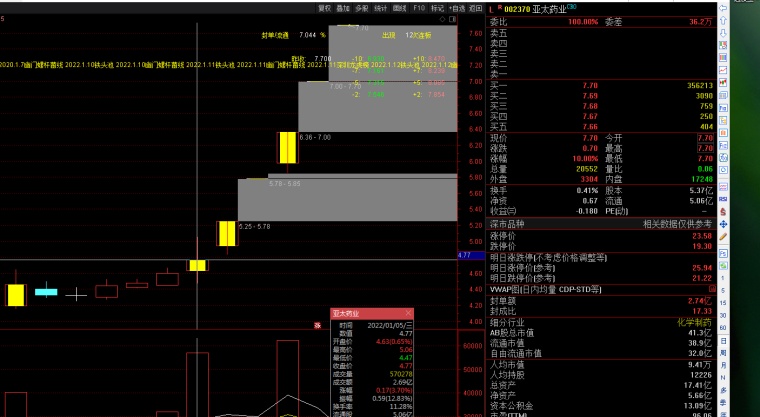Click the down arrow in right sidebar
760x417 pixels.
[x=723, y=33]
